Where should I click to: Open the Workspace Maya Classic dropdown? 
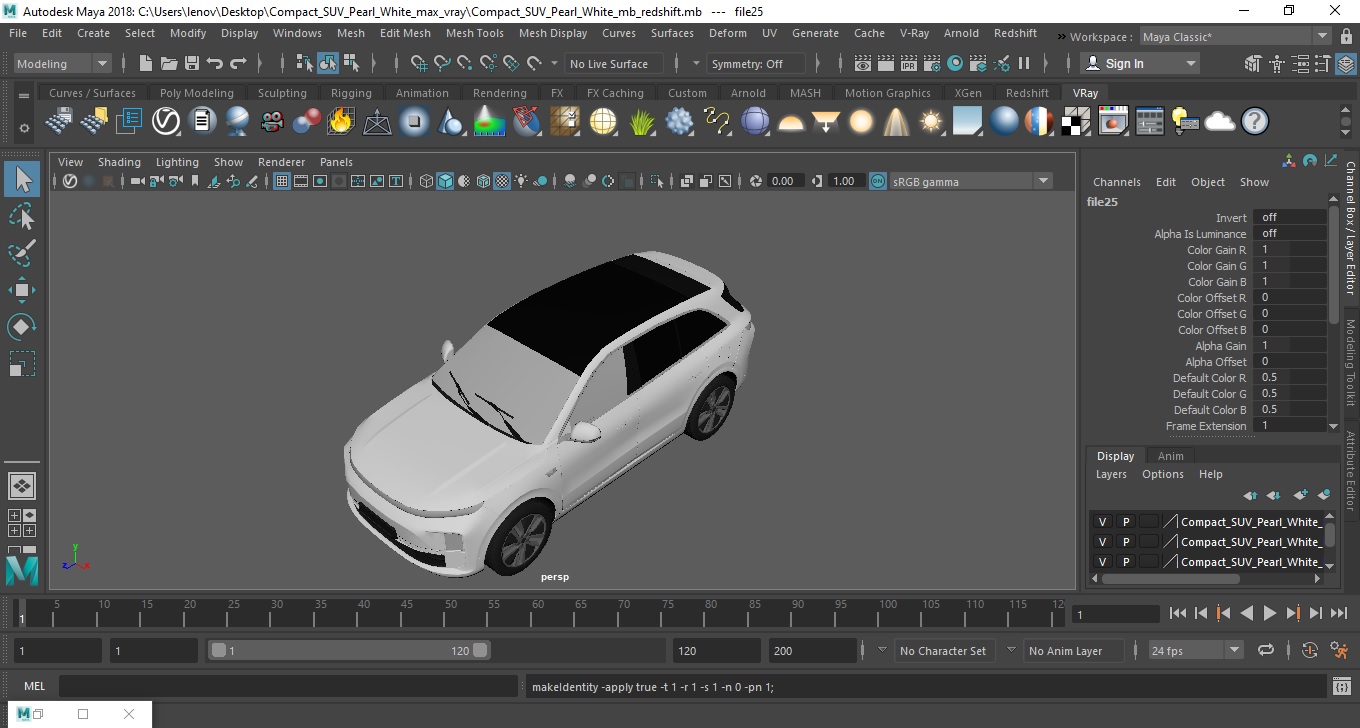1235,37
